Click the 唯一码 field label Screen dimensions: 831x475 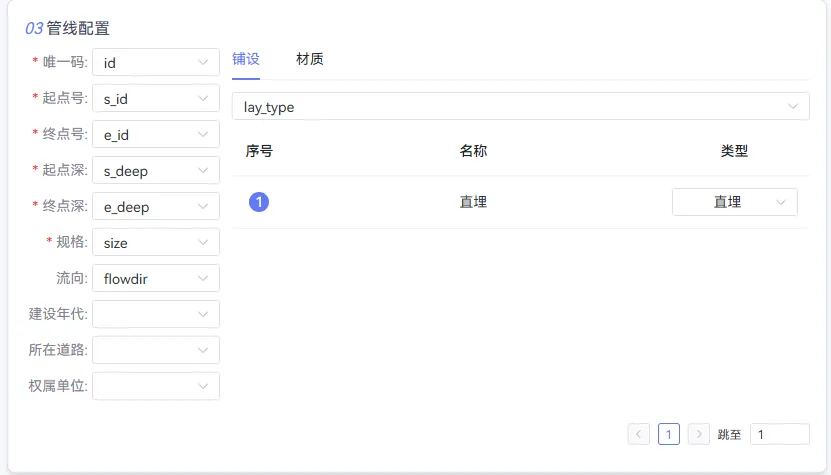(65, 62)
